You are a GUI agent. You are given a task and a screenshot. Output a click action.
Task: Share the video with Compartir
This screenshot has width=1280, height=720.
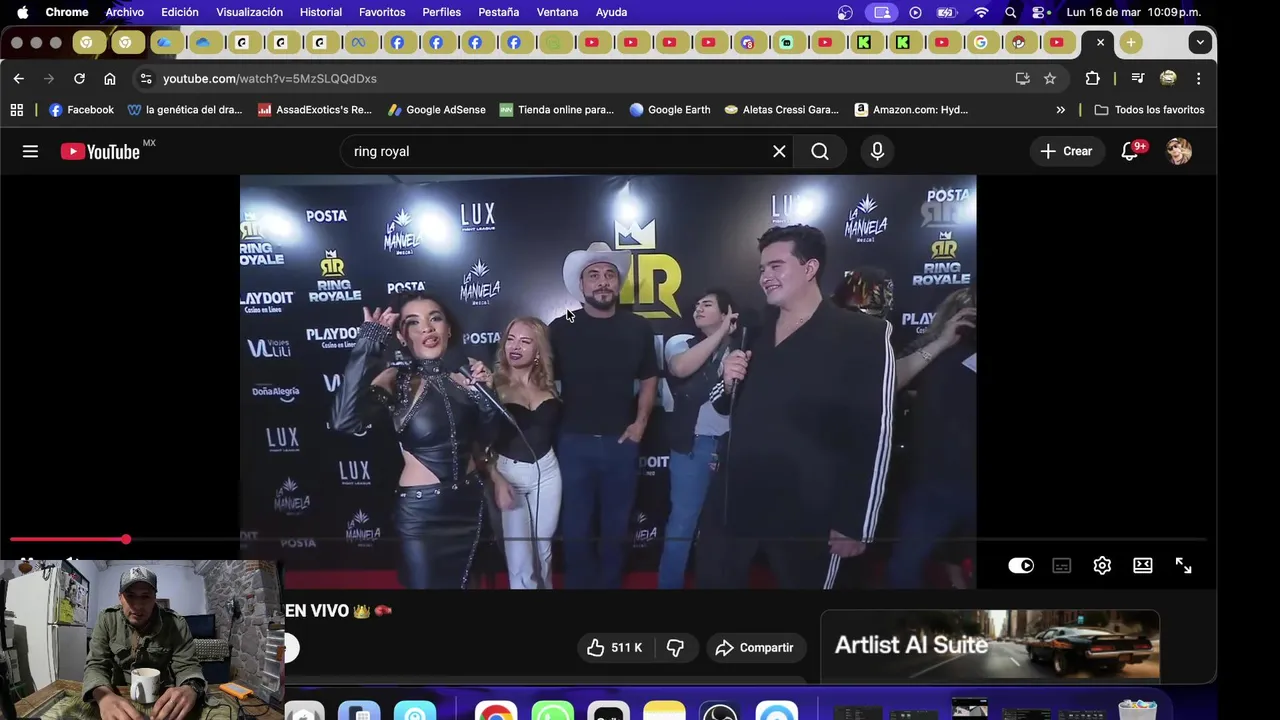pos(755,648)
